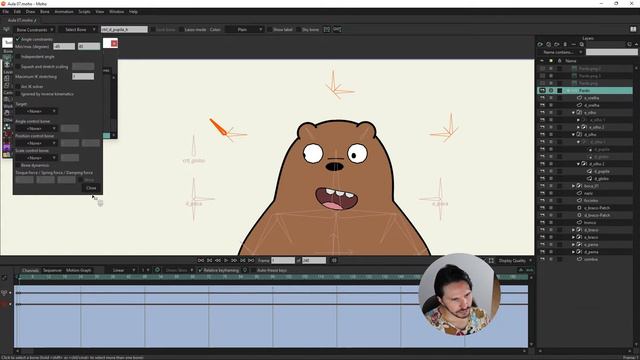Click the delete layer trash icon

pyautogui.click(x=565, y=44)
